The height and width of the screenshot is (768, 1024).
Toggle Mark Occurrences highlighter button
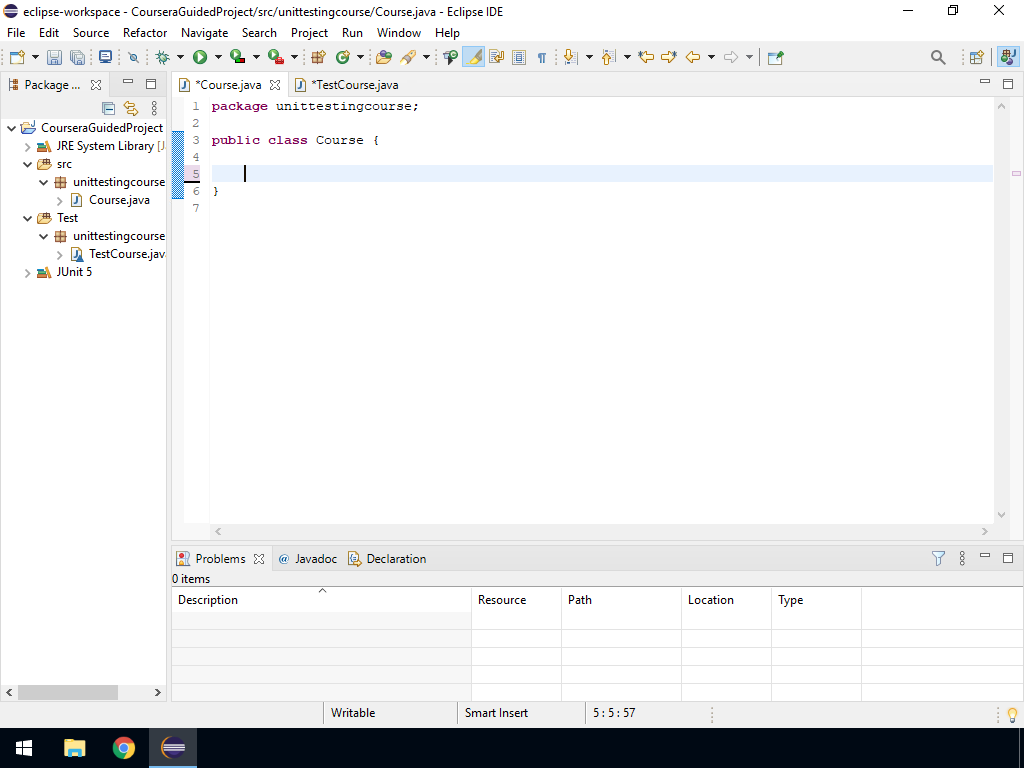point(474,58)
